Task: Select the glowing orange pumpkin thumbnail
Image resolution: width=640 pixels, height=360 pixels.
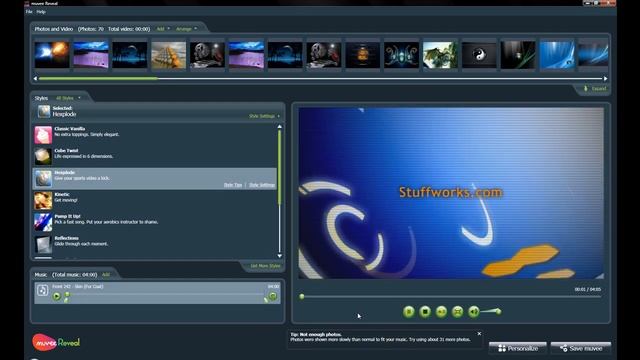Action: coord(363,55)
